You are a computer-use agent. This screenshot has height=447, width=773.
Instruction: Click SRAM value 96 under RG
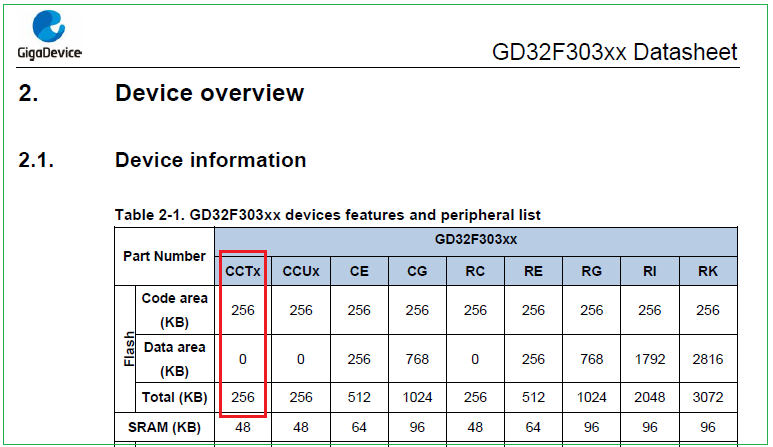(592, 427)
